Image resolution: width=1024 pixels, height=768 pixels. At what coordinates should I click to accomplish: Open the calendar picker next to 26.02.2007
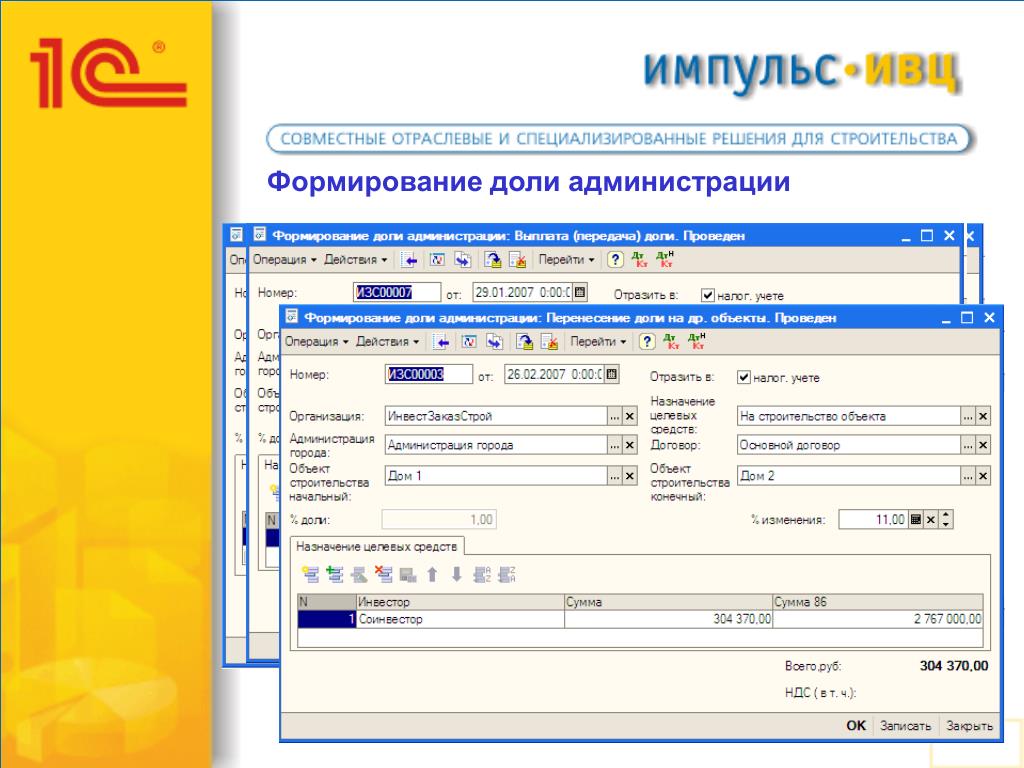[x=611, y=374]
